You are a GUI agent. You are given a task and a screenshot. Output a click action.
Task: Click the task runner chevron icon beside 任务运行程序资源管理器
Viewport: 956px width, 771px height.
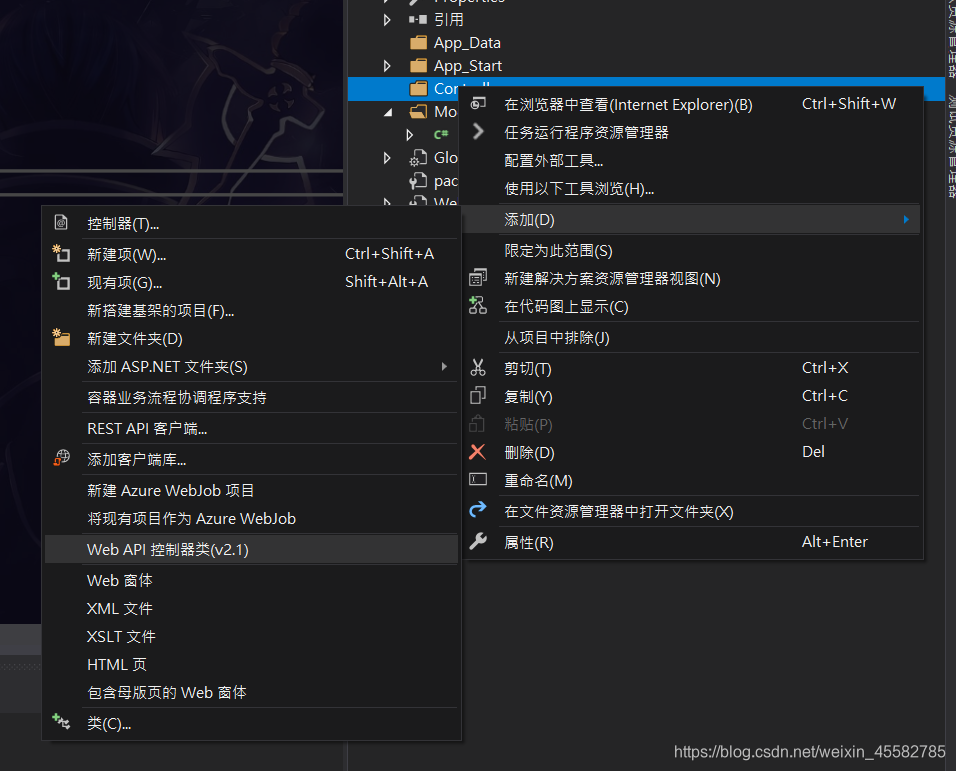[x=479, y=131]
